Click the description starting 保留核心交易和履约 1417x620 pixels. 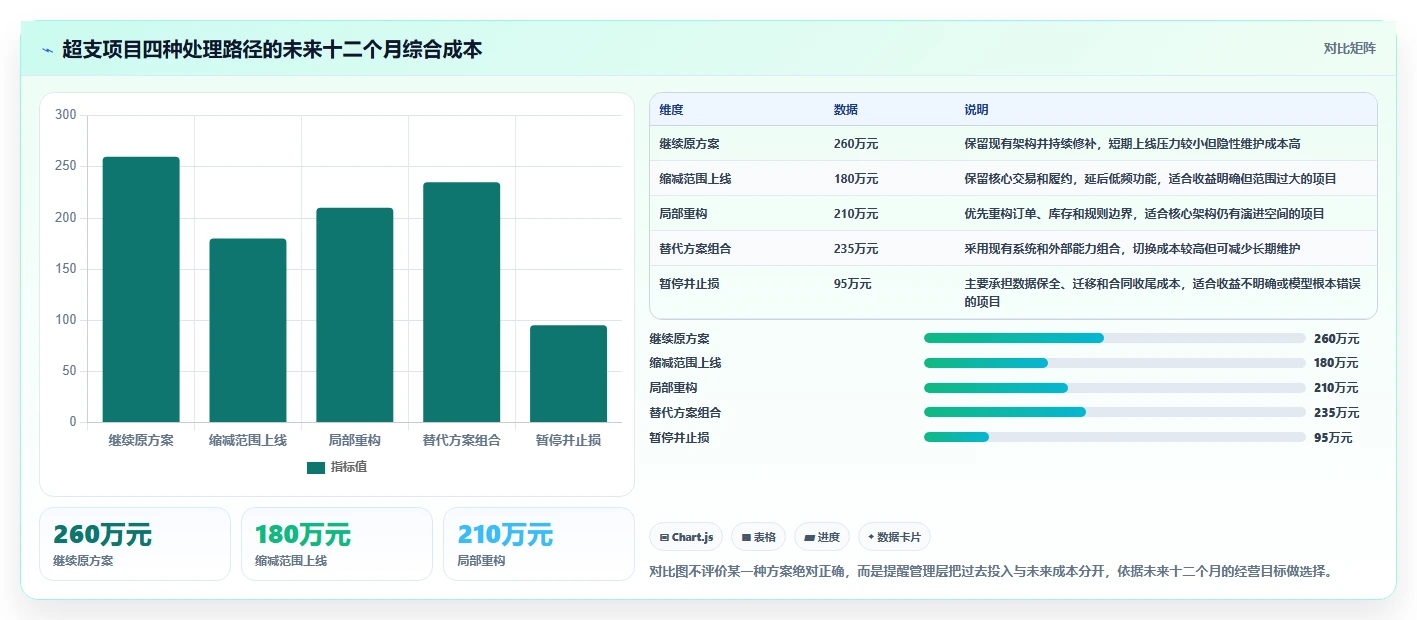(x=1150, y=179)
